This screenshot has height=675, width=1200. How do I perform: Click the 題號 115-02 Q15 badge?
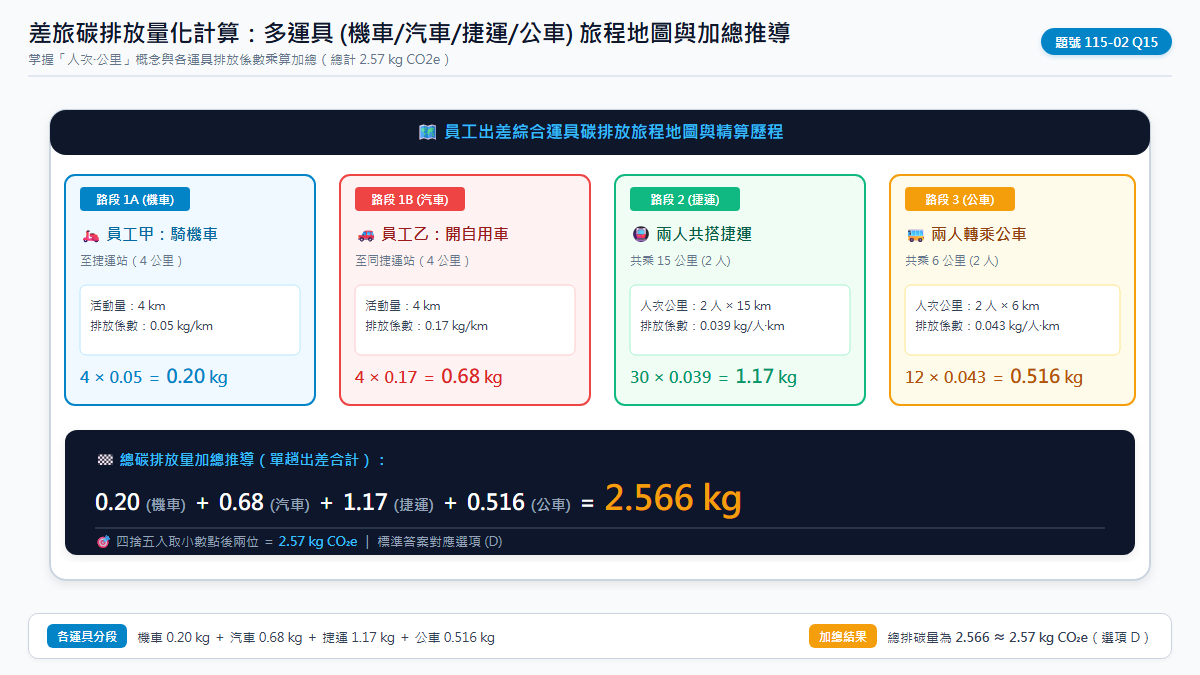click(1106, 42)
